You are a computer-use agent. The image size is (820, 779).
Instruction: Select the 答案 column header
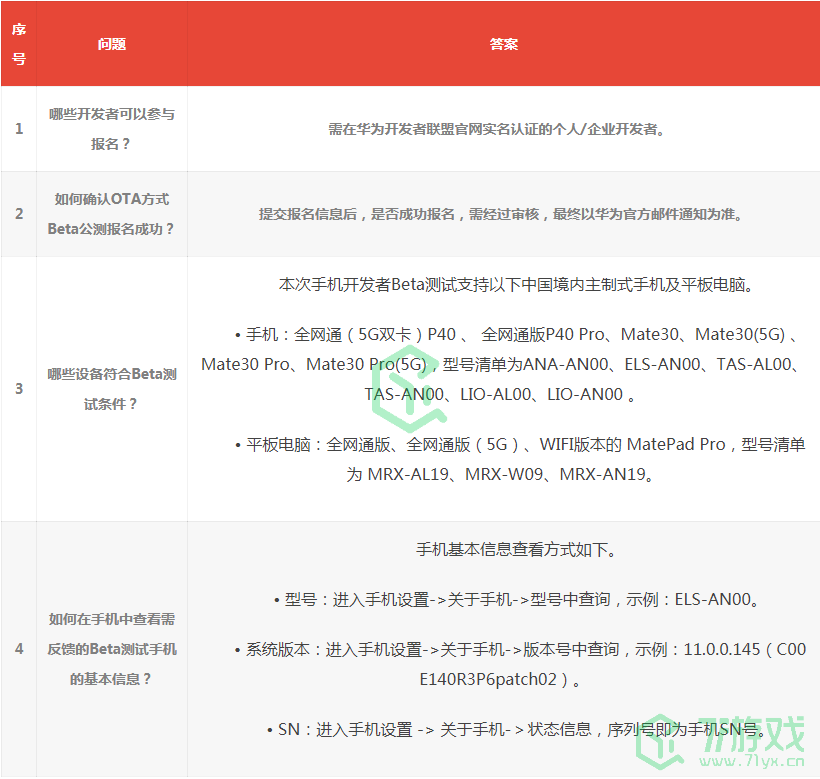503,44
